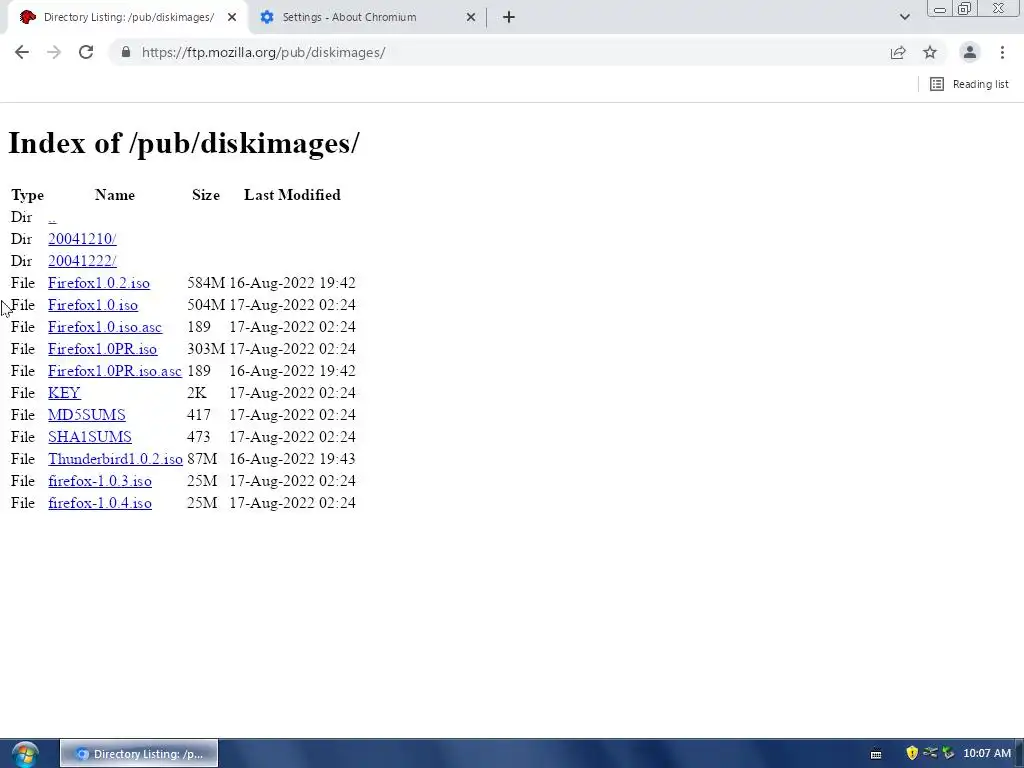Click the forward navigation arrow
Screen dimensions: 1024x768
coord(54,52)
